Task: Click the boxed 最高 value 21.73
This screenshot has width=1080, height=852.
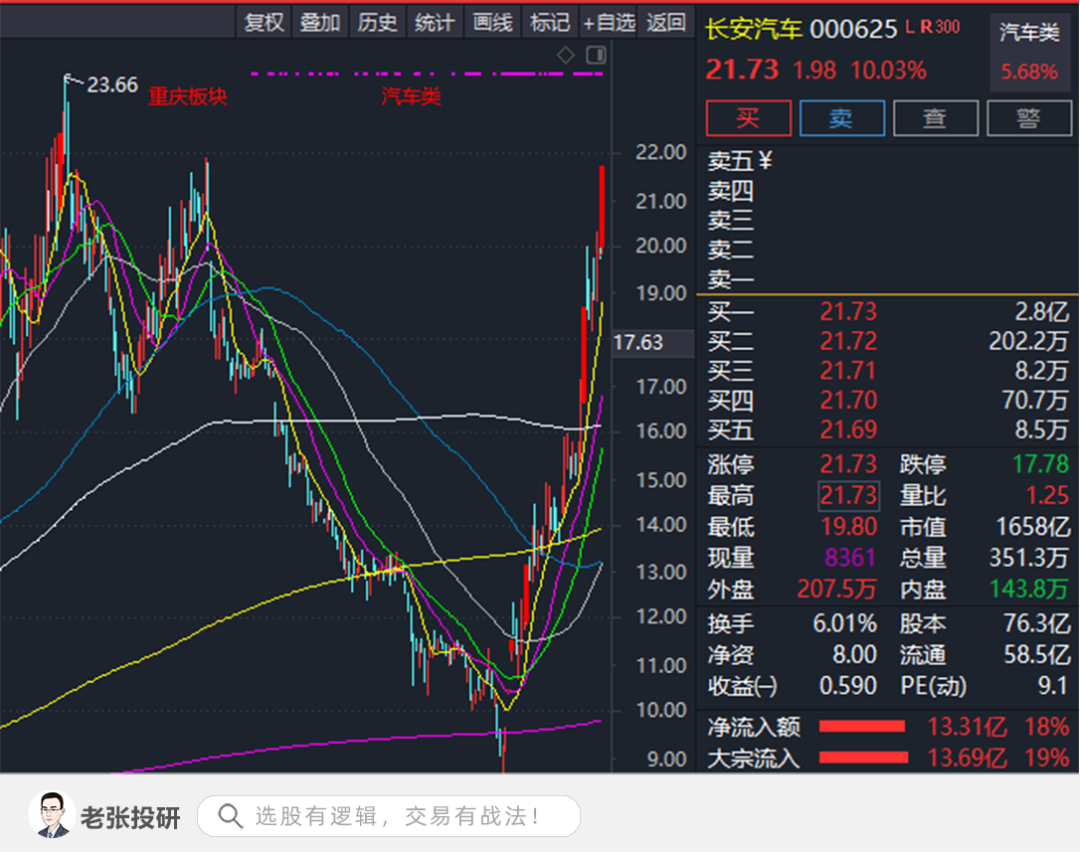Action: click(848, 495)
